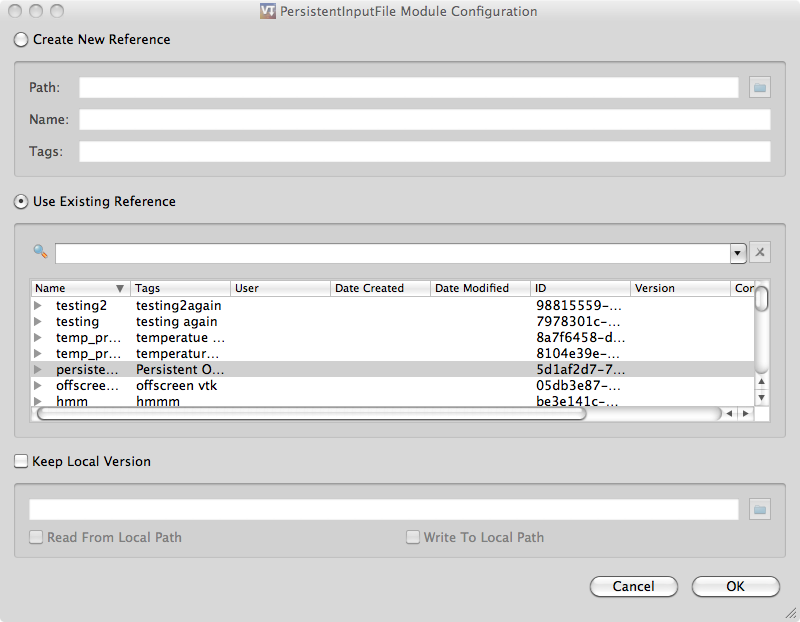Expand the offscreen vtk row
This screenshot has width=800, height=622.
pyautogui.click(x=38, y=385)
